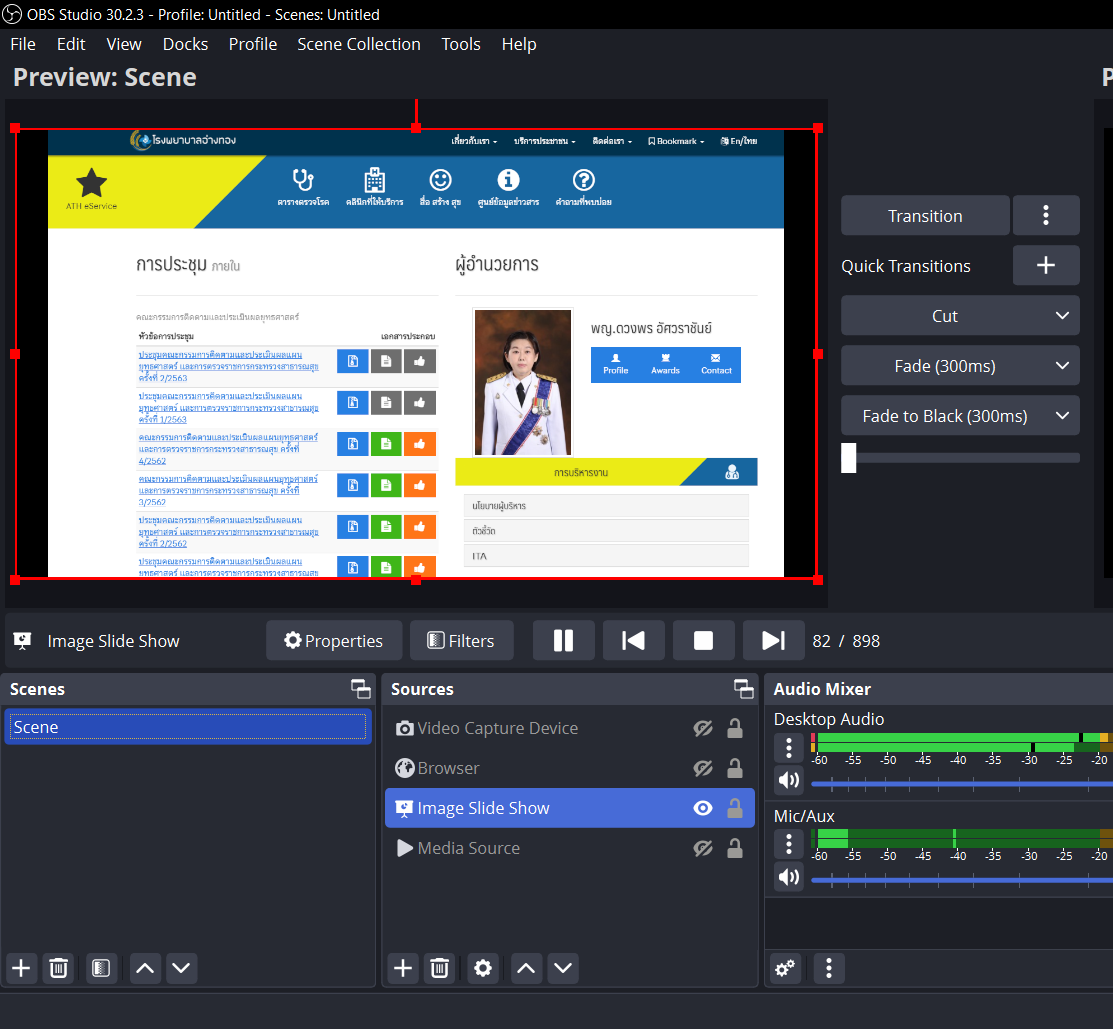1113x1029 pixels.
Task: Toggle lock on Image Slide Show source
Action: pos(735,808)
